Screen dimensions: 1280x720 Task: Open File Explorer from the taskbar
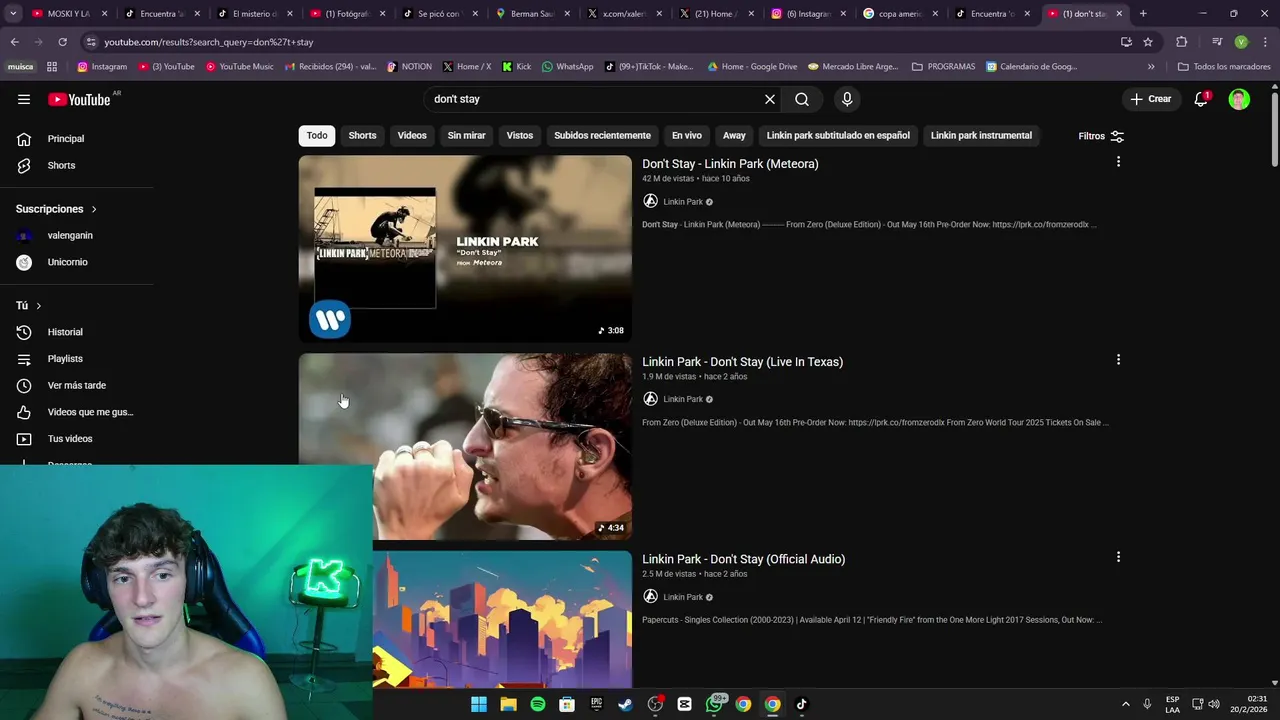508,704
